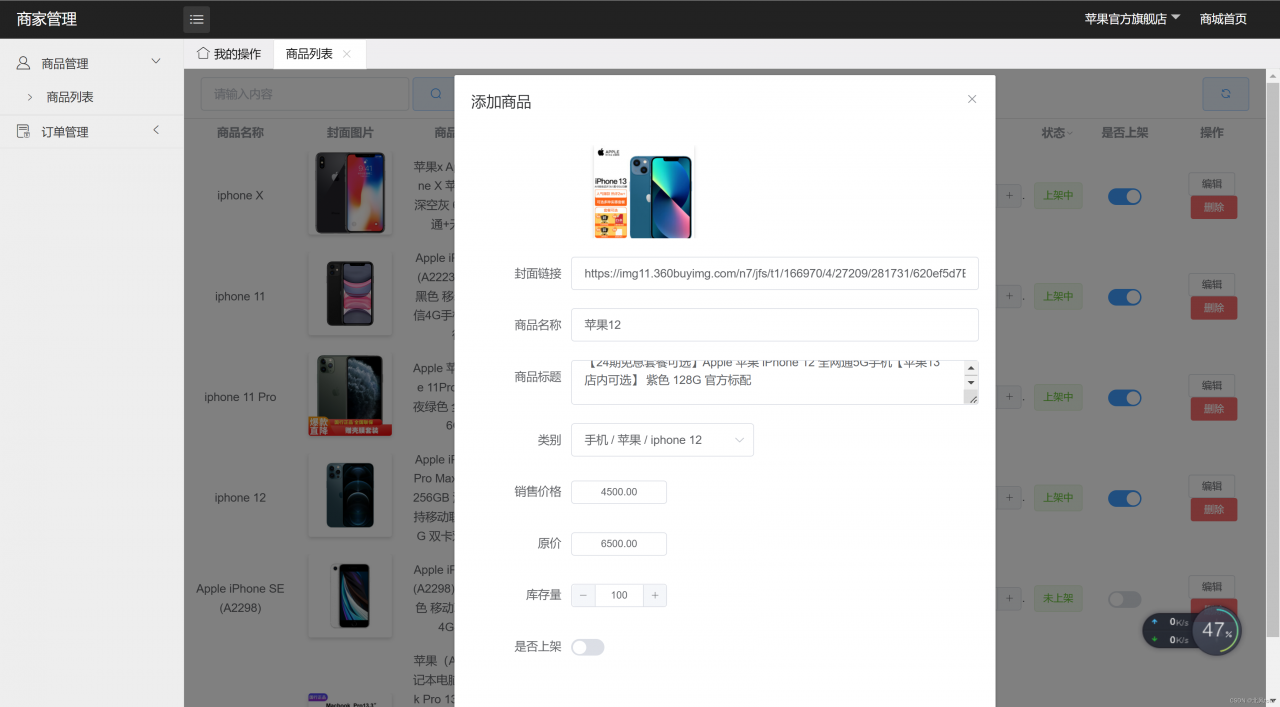Click the plus stepper in Apple iPhone SE row
Viewport: 1280px width, 707px height.
pyautogui.click(x=1009, y=598)
